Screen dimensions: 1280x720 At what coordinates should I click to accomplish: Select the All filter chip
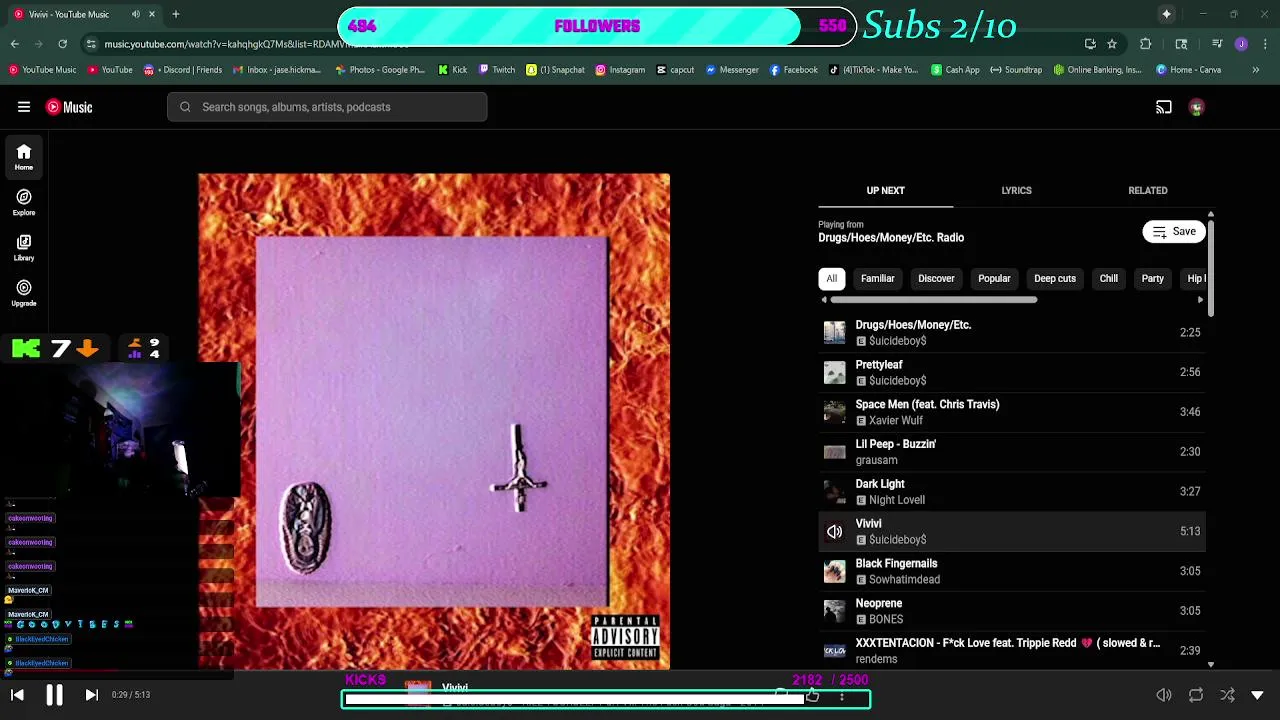click(831, 279)
